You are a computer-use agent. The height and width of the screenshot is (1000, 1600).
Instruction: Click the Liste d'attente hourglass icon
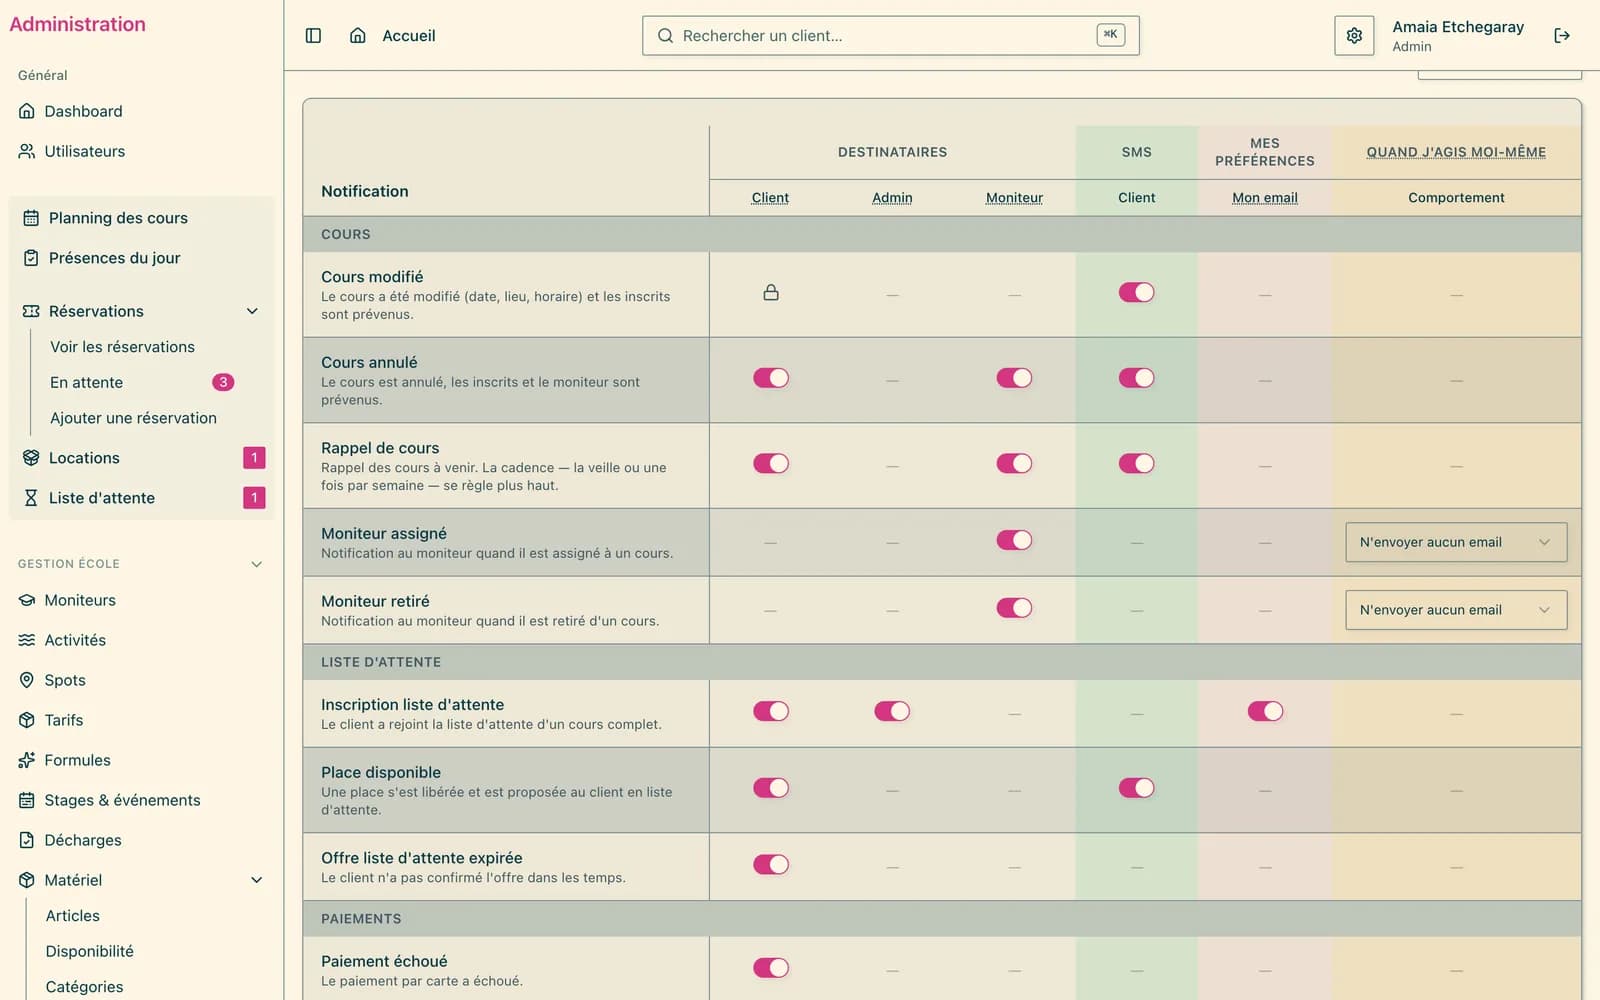[31, 498]
